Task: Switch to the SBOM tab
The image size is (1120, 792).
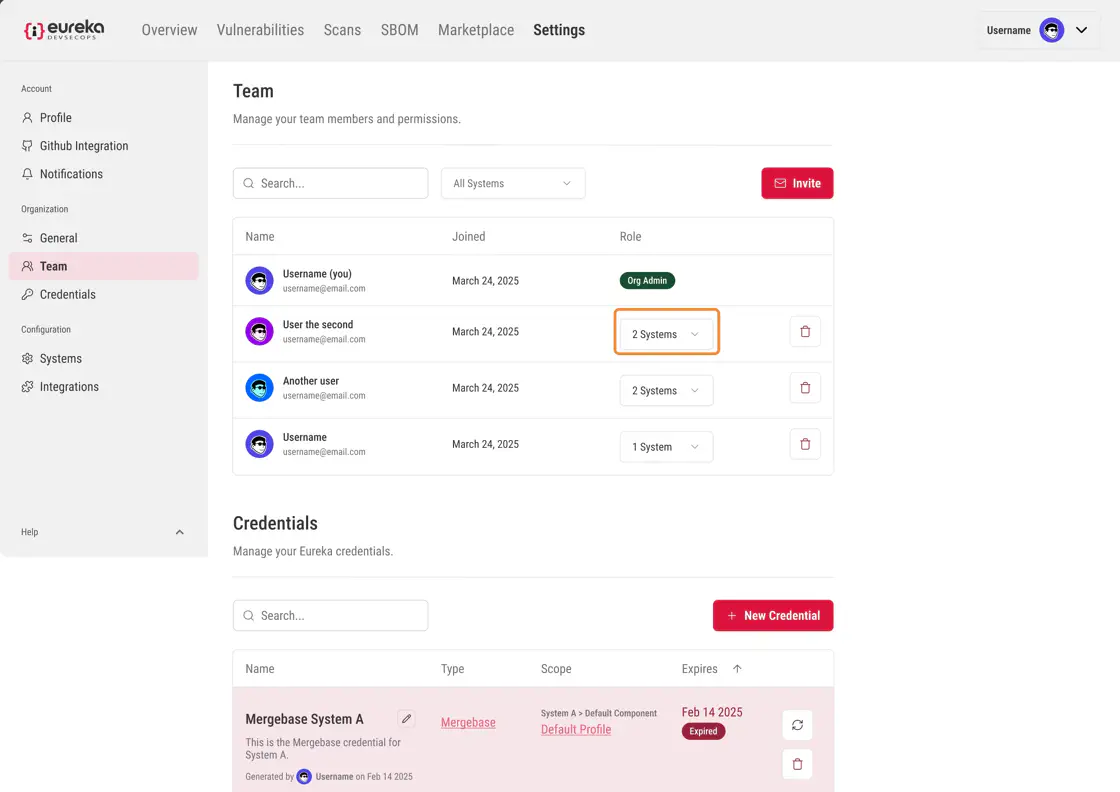Action: pos(399,30)
